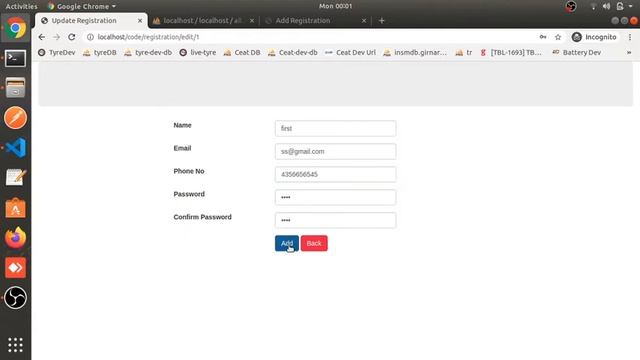Open the volume indicator in top bar
640x360 pixels.
pos(606,6)
